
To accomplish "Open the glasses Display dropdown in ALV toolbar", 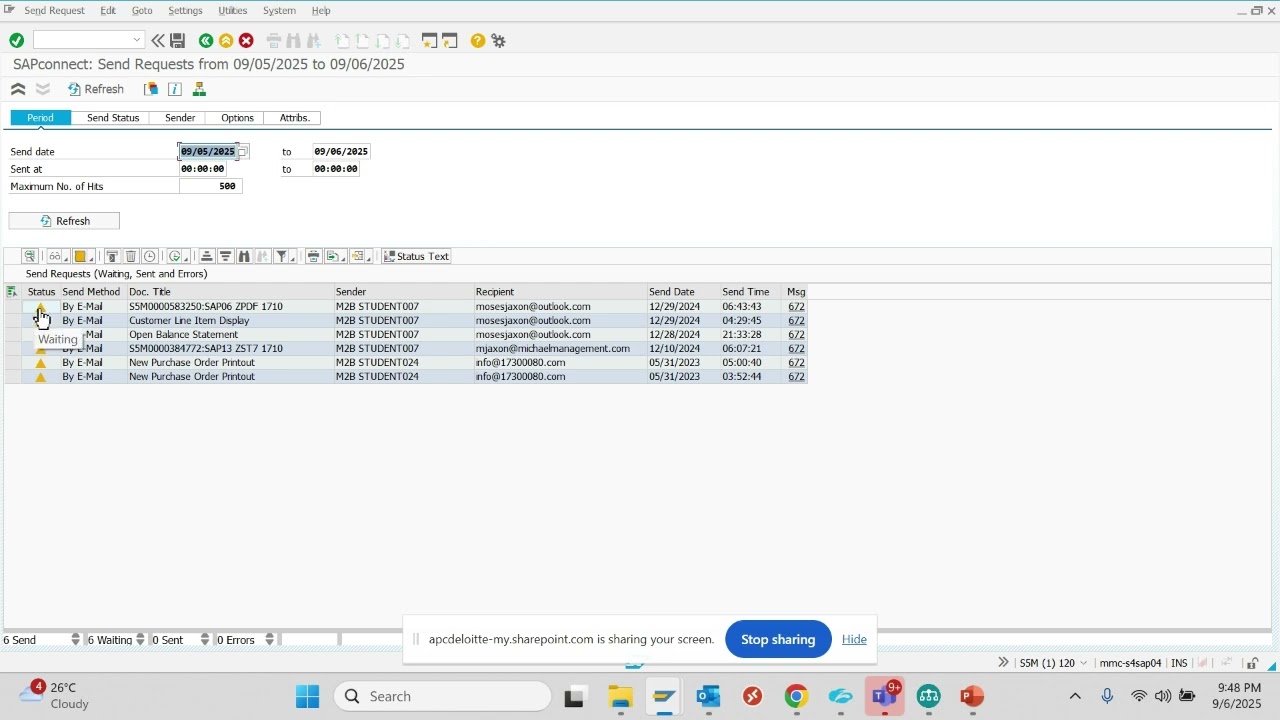I will [57, 256].
